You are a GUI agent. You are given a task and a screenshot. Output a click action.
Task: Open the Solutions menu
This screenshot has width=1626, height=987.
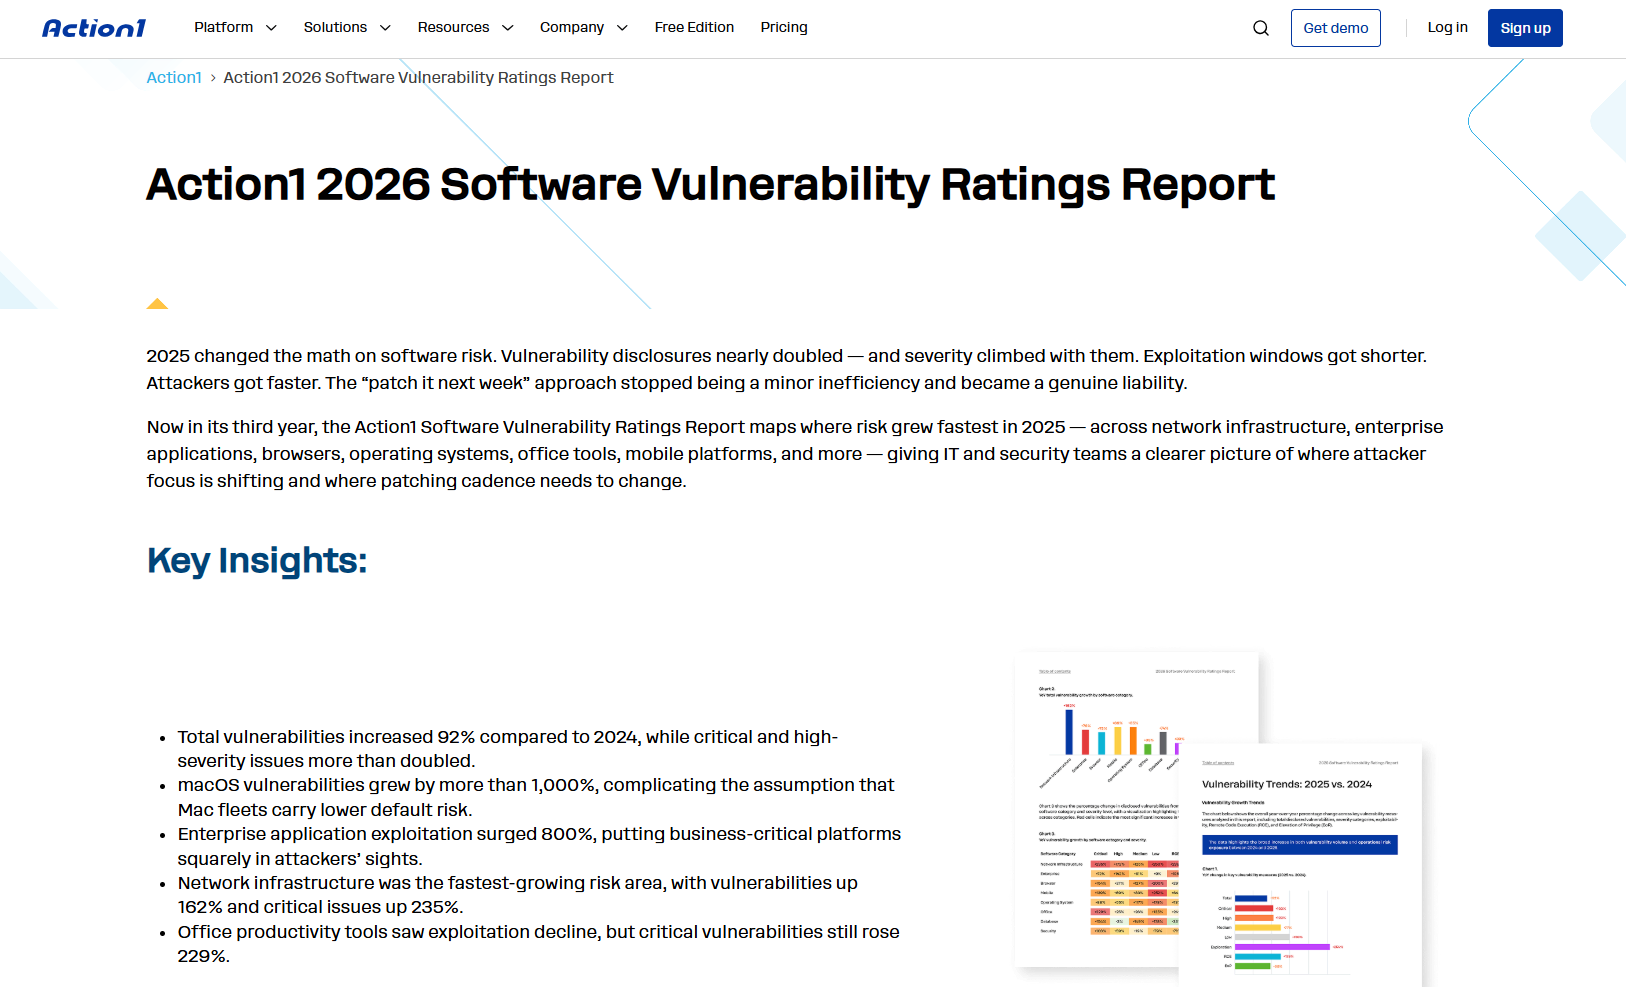tap(335, 28)
